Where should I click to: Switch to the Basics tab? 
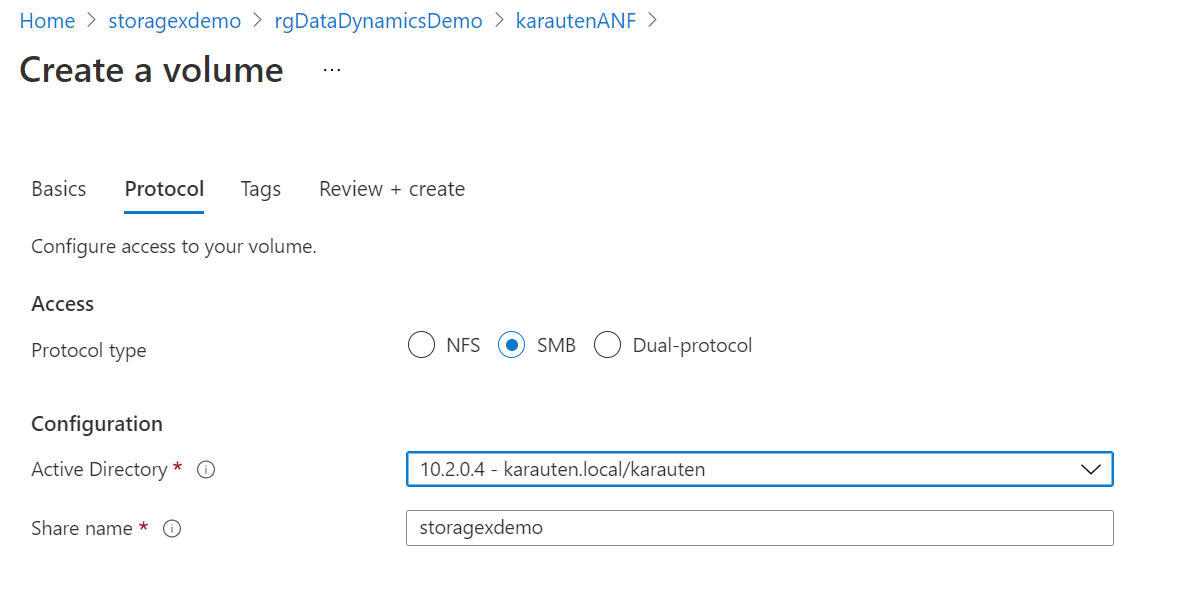coord(58,188)
